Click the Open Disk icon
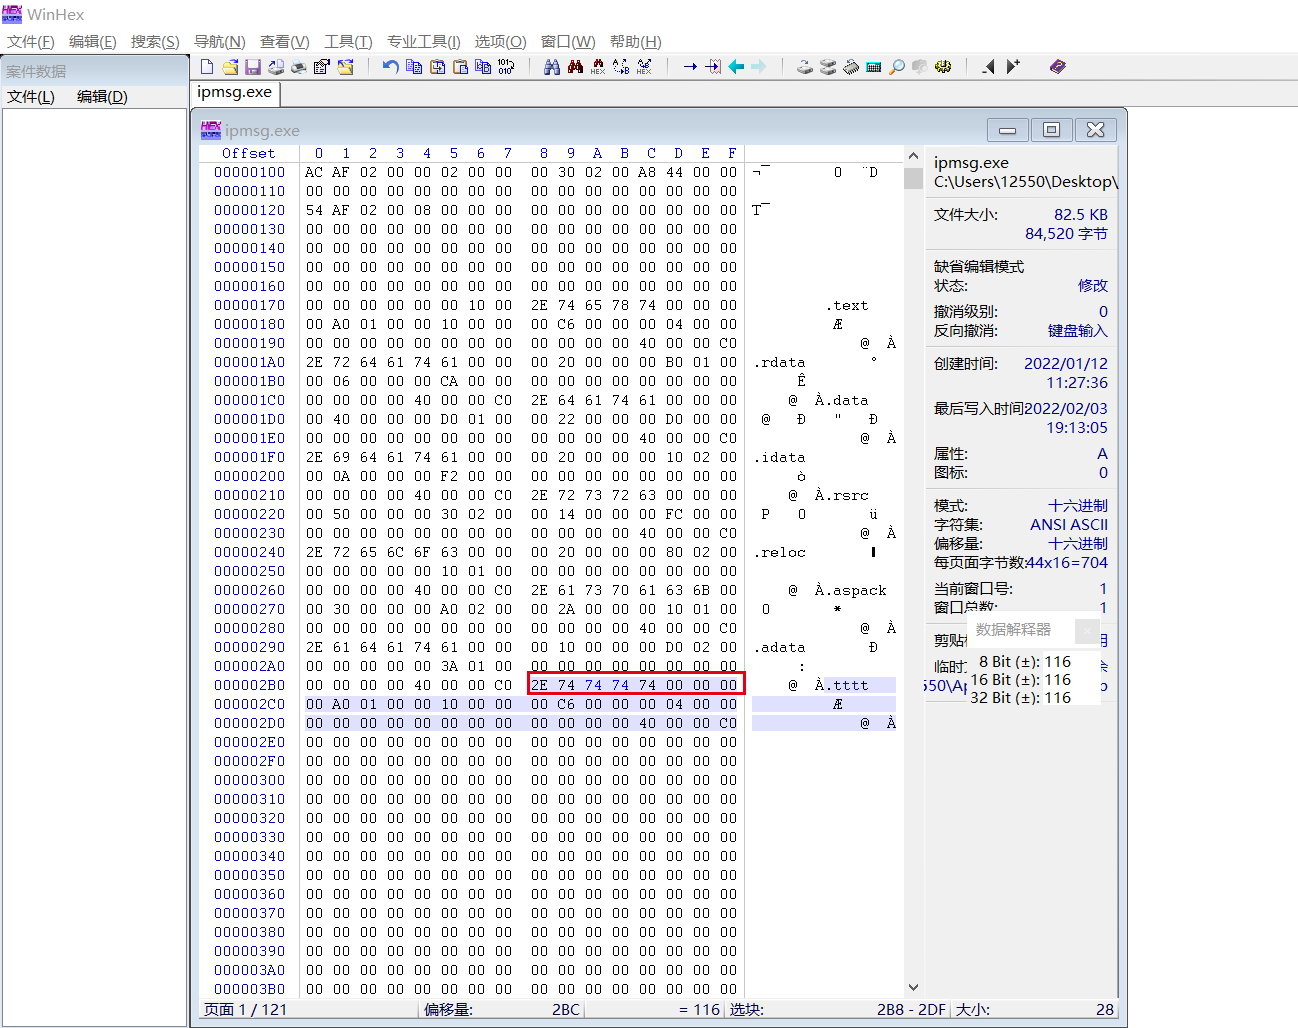Viewport: 1298px width, 1028px height. 805,67
